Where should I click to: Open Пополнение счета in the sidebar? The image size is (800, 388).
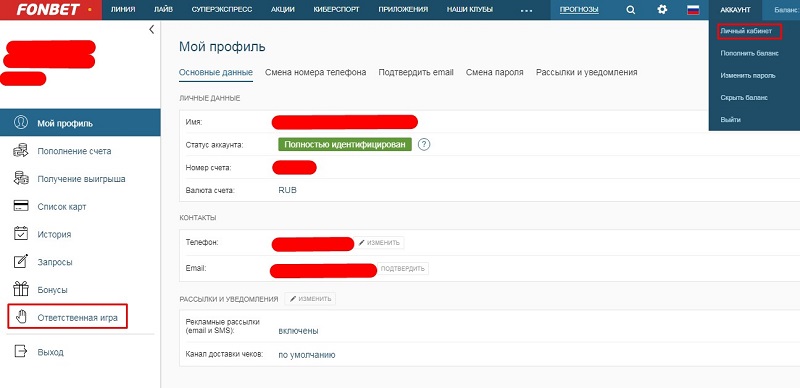(74, 151)
